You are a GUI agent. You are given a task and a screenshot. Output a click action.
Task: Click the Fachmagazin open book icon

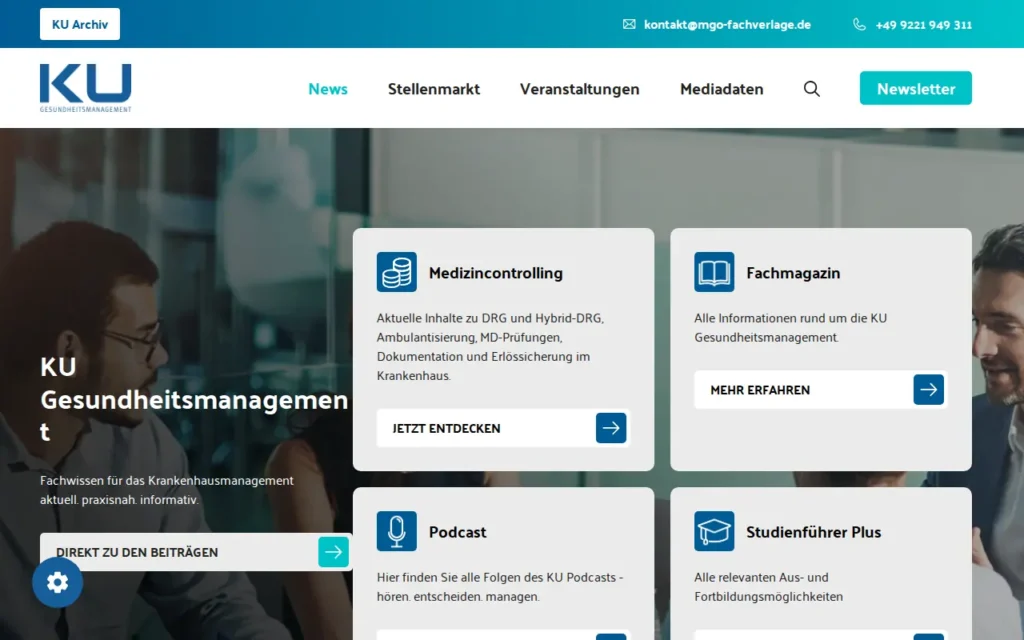click(714, 272)
